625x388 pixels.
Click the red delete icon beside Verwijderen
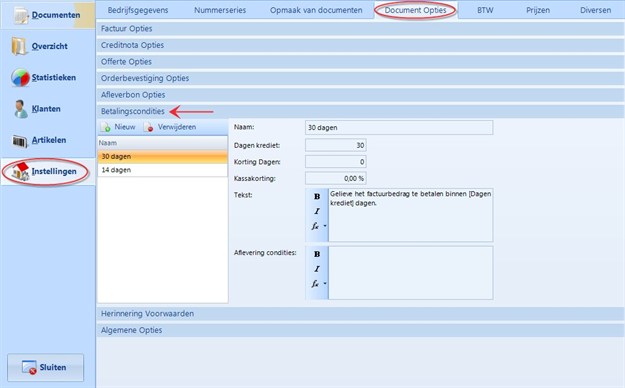tap(149, 127)
